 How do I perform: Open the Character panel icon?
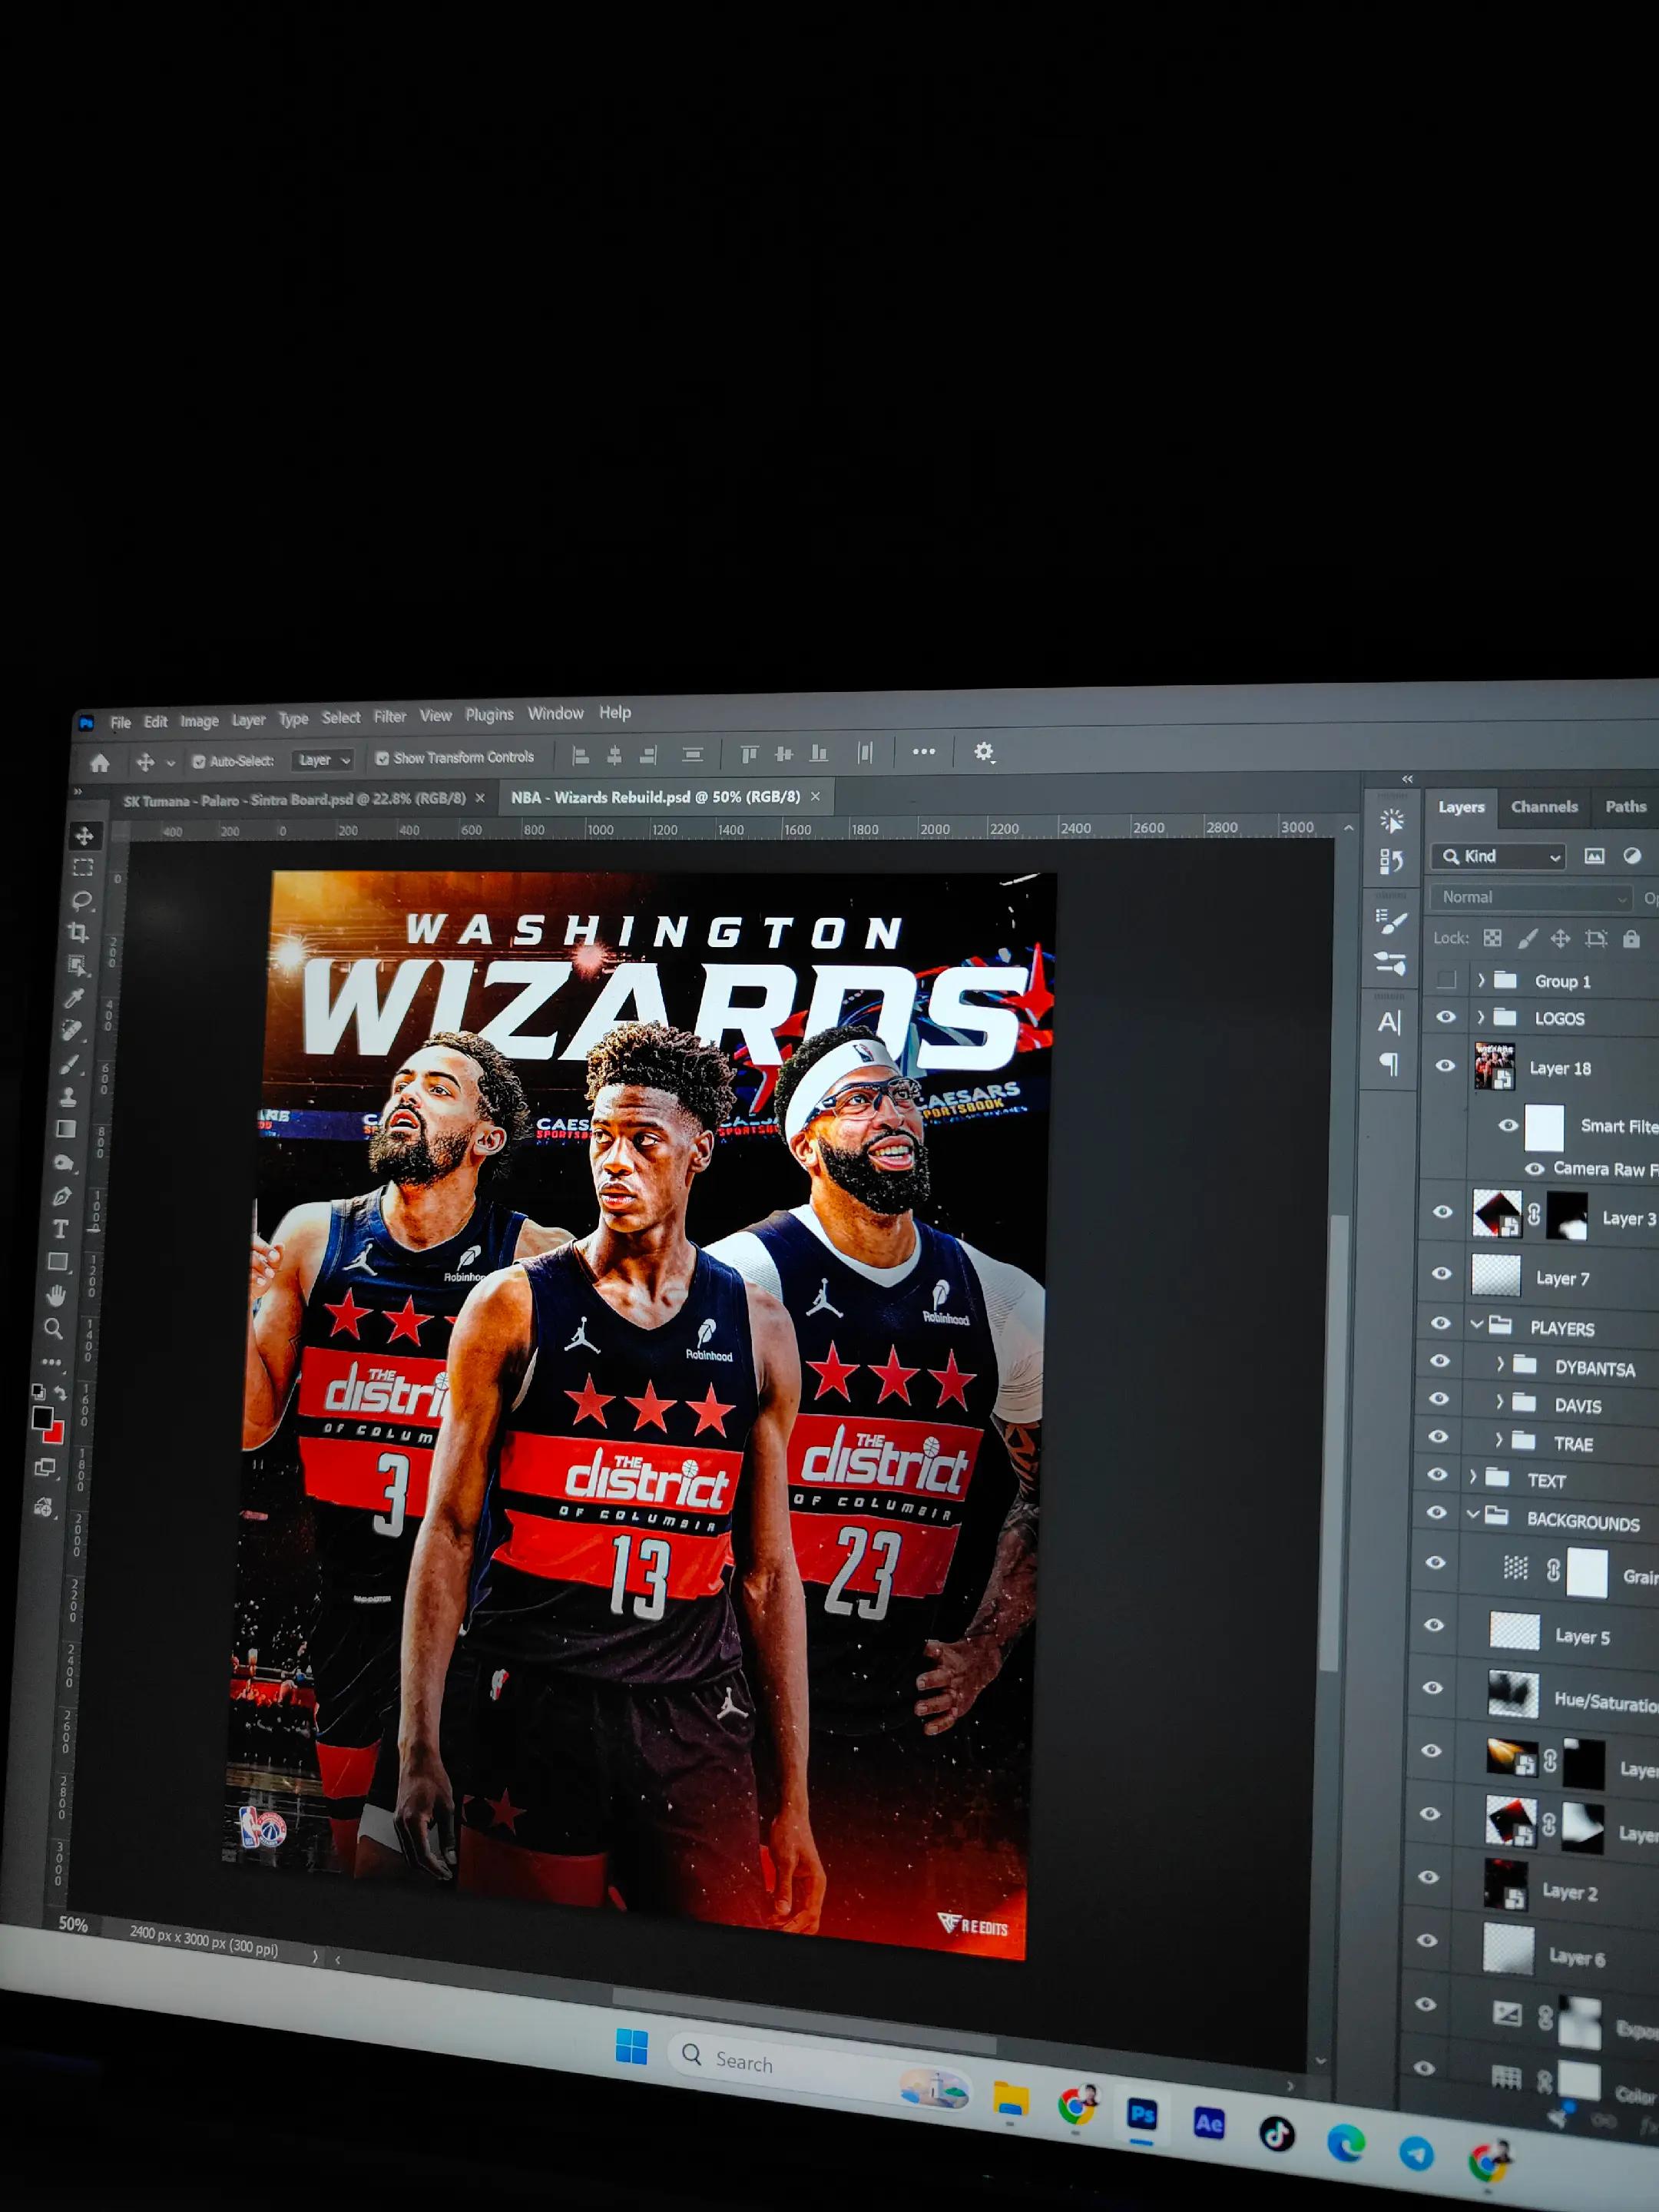1389,1022
